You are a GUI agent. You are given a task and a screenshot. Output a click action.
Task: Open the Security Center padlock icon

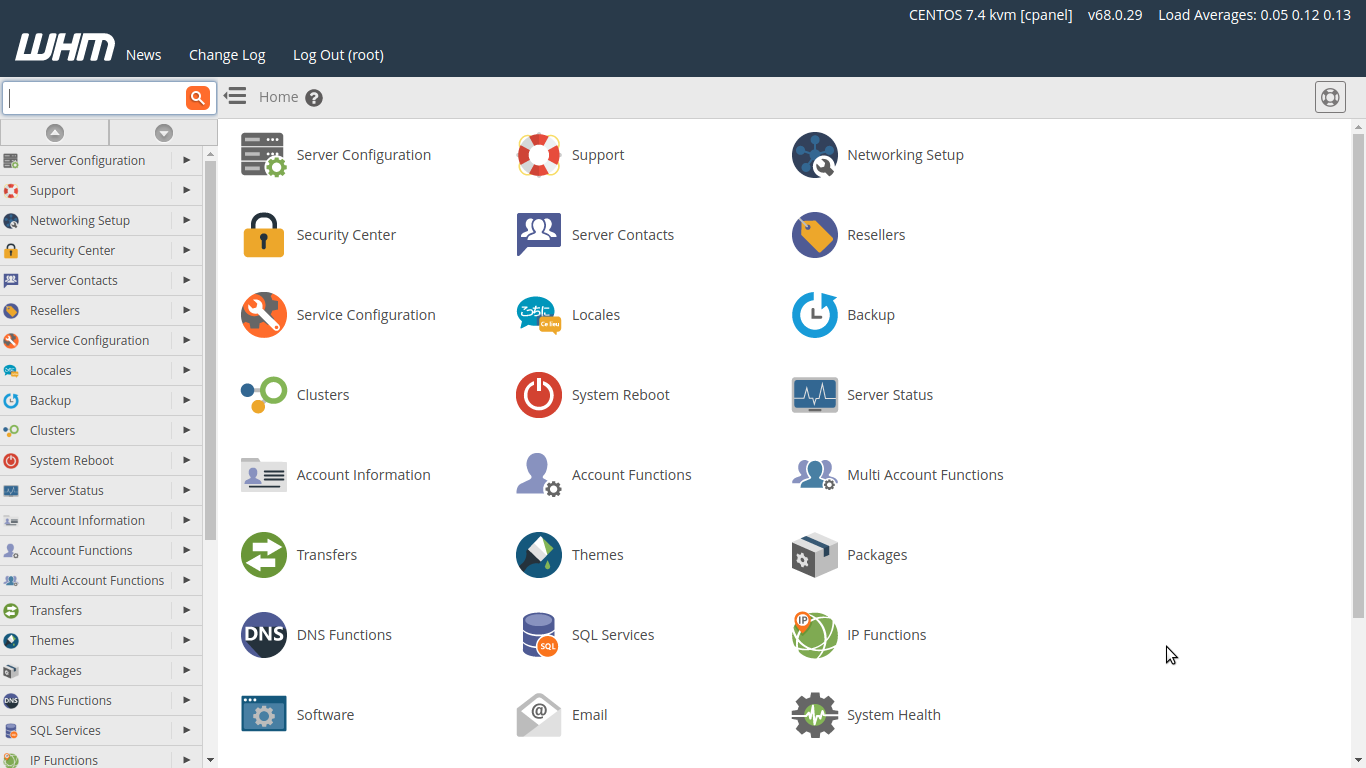coord(263,235)
